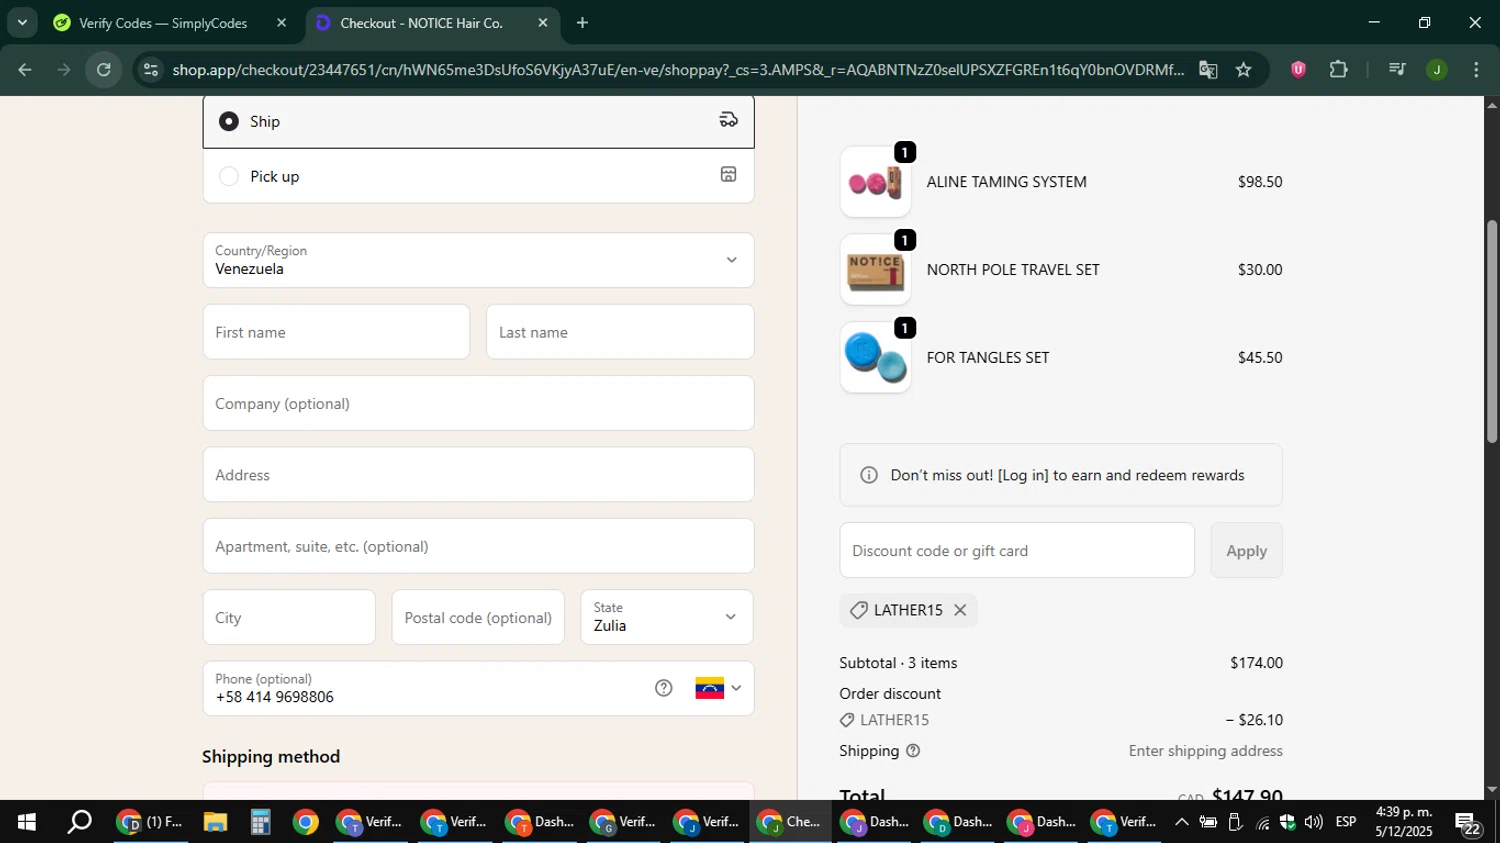Select the Ship delivery radio option
Viewport: 1500px width, 843px height.
[x=229, y=121]
